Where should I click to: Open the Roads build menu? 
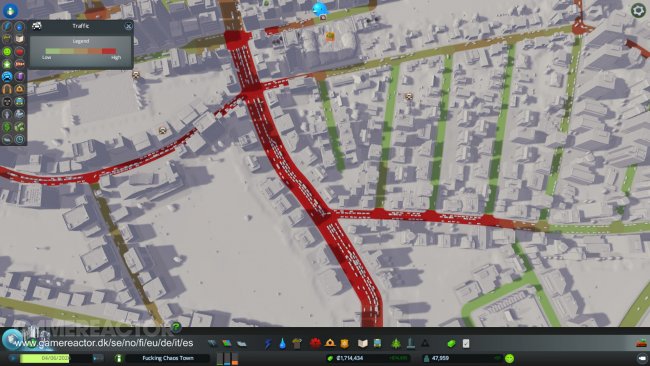click(x=212, y=343)
